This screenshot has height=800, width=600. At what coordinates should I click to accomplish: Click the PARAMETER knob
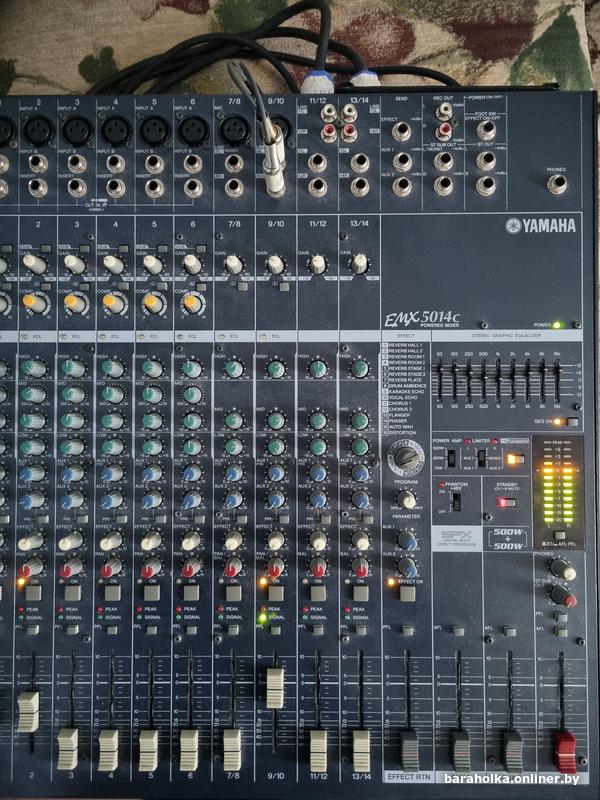tap(406, 499)
